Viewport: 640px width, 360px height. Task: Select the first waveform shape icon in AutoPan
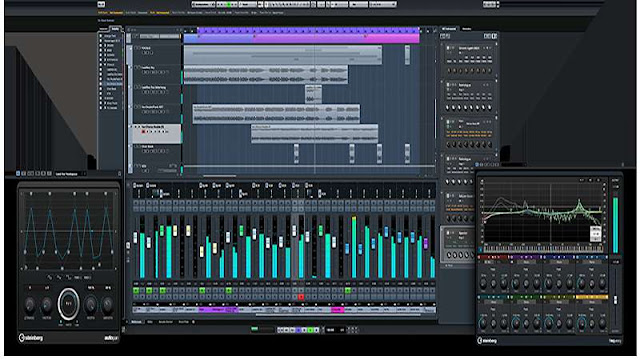coord(50,278)
